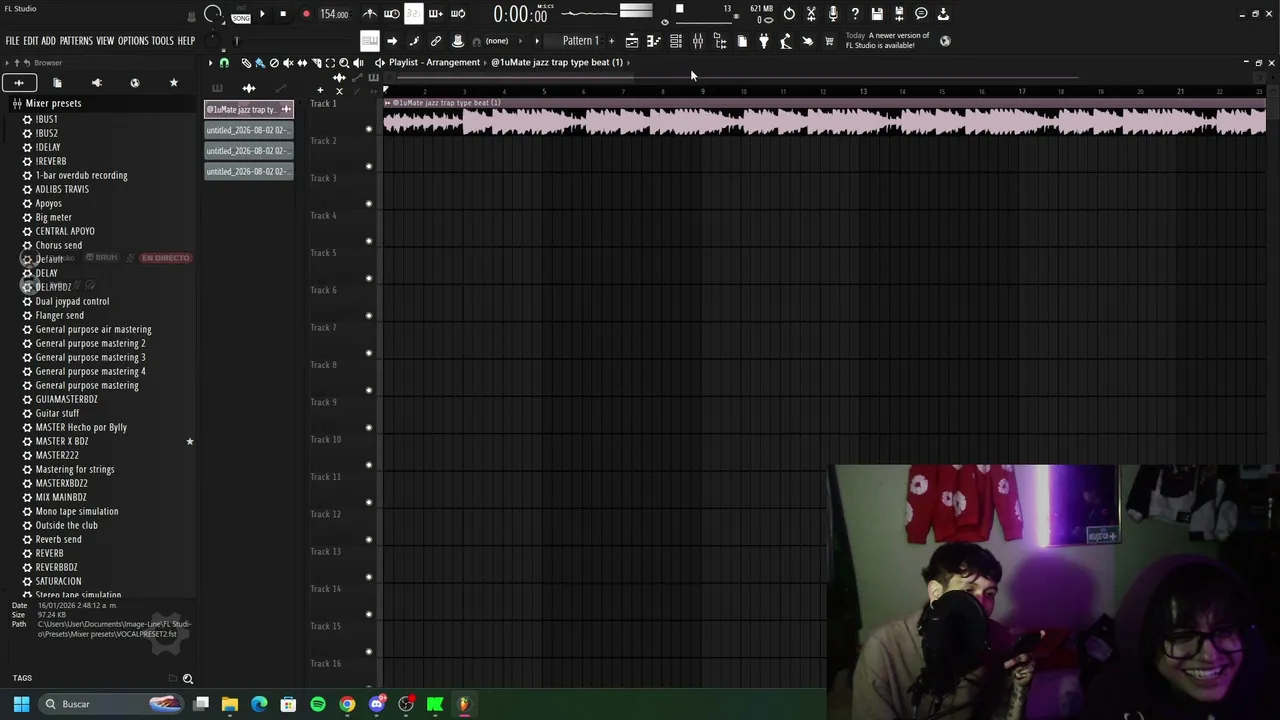Toggle the playlist magnet snap icon
The image size is (1280, 720).
point(224,63)
